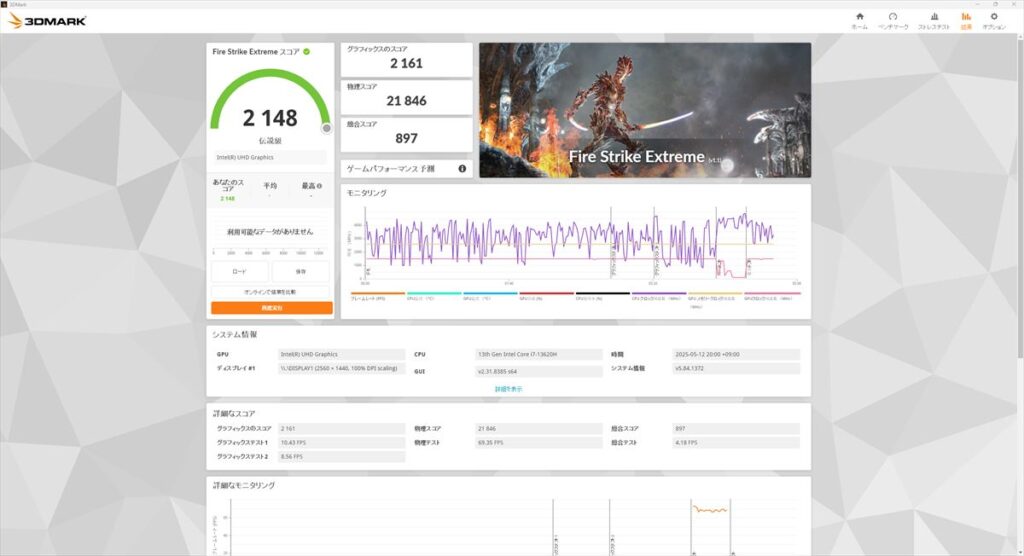The image size is (1024, 556).
Task: Click the 2025-05-12 20:00 +09:00 time field
Action: pyautogui.click(x=736, y=354)
